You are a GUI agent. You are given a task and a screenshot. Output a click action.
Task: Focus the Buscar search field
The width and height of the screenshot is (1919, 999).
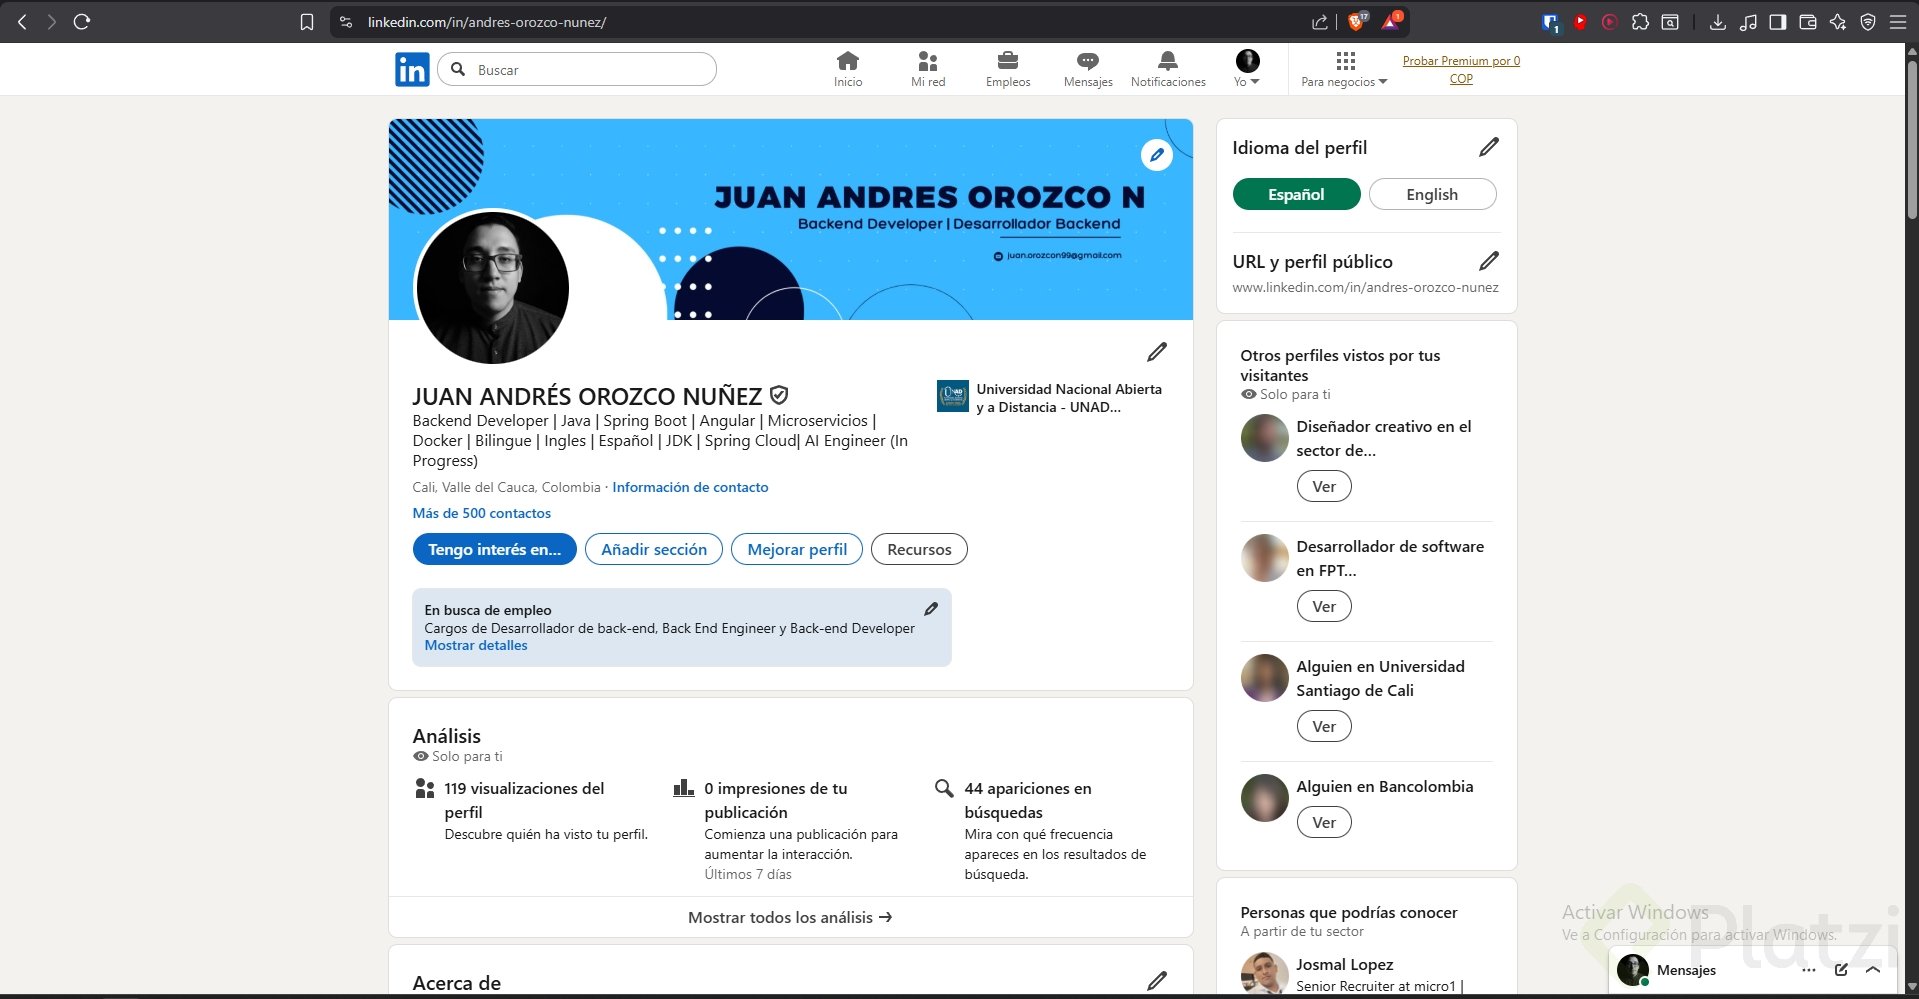coord(577,69)
